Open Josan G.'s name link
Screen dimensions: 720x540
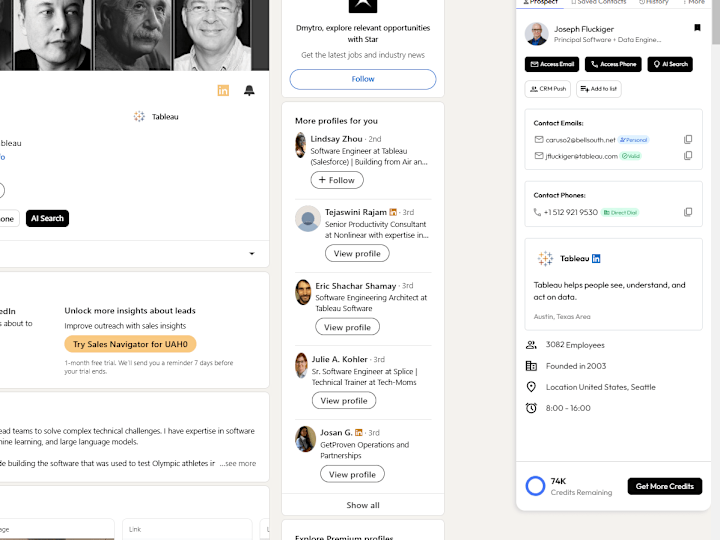[336, 433]
